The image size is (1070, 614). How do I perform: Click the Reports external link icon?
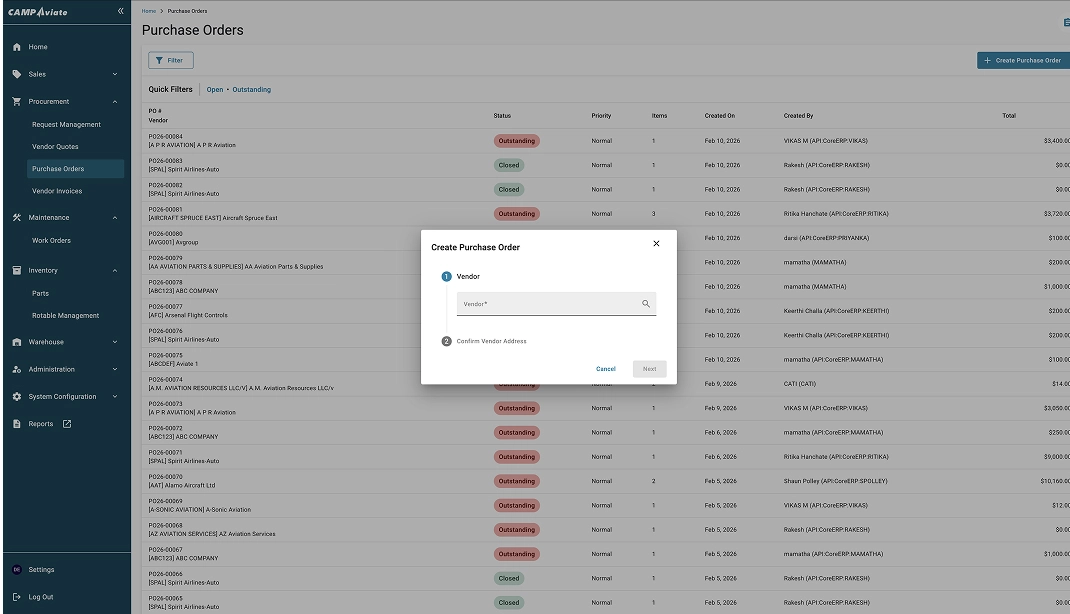67,424
